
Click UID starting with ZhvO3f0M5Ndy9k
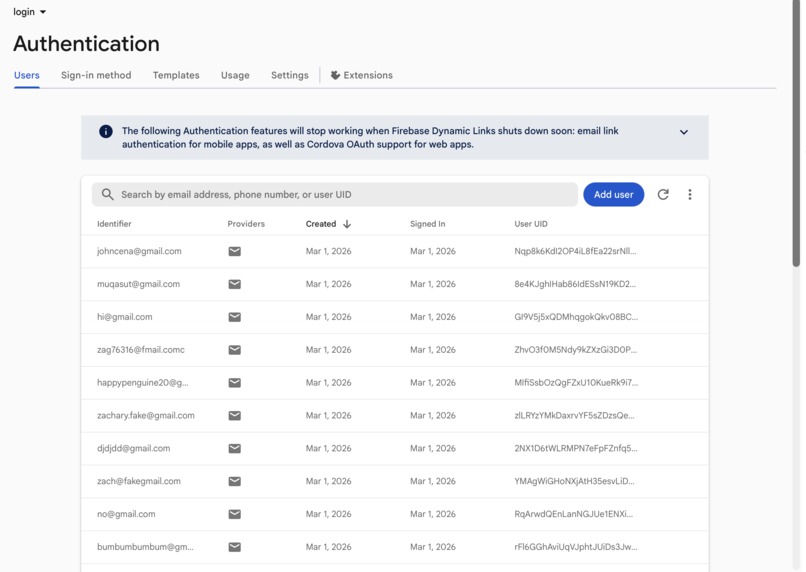tap(576, 350)
